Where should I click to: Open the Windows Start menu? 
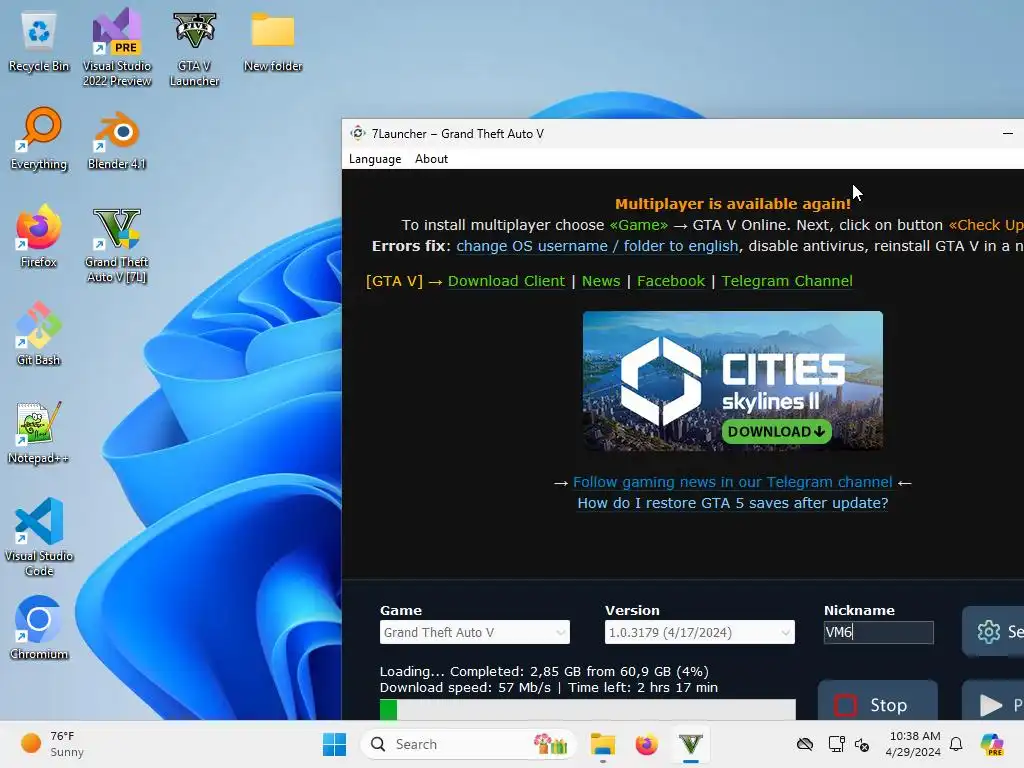pos(334,744)
